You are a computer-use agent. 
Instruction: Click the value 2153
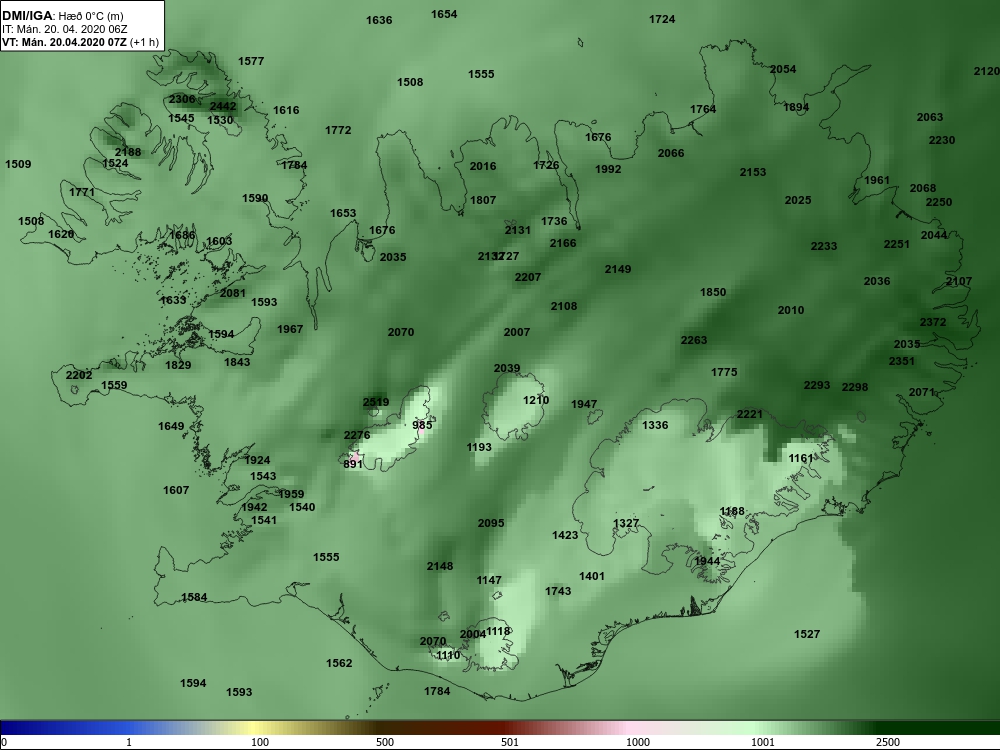click(x=753, y=172)
